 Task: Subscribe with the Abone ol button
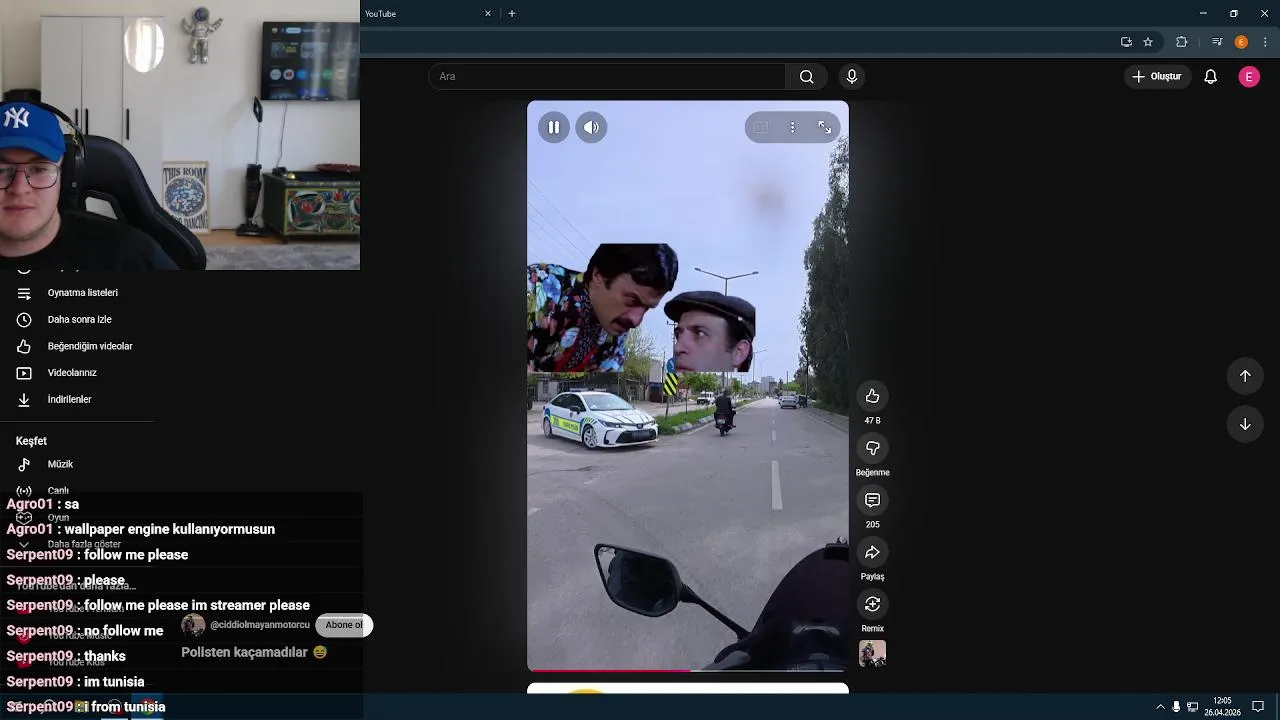pos(343,625)
